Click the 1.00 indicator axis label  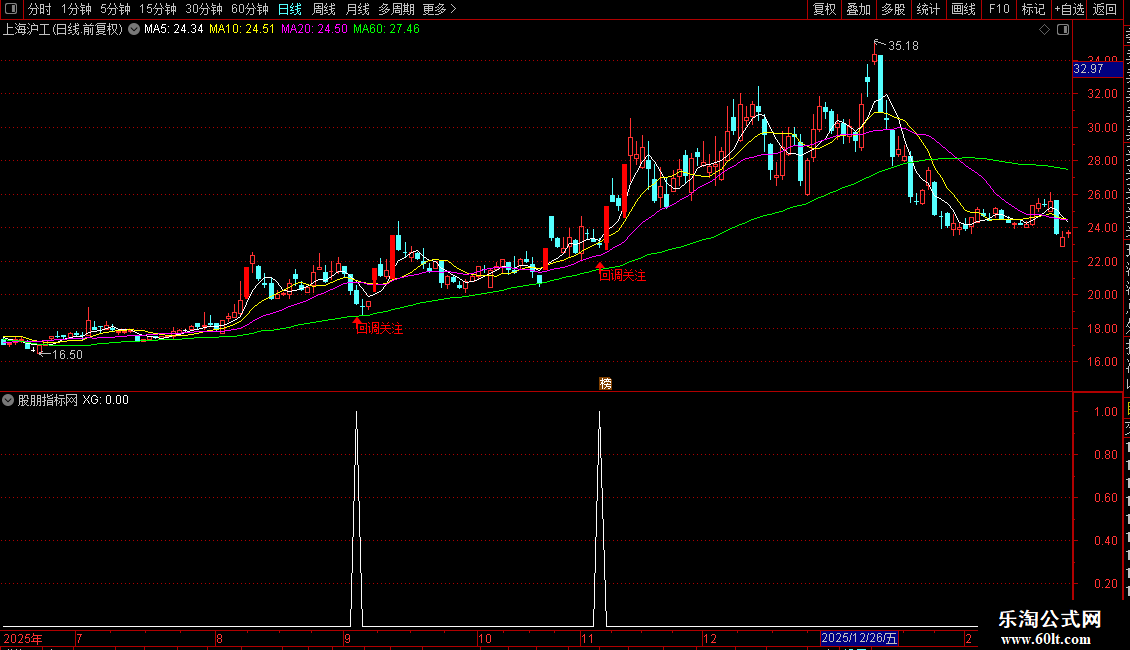[1106, 411]
